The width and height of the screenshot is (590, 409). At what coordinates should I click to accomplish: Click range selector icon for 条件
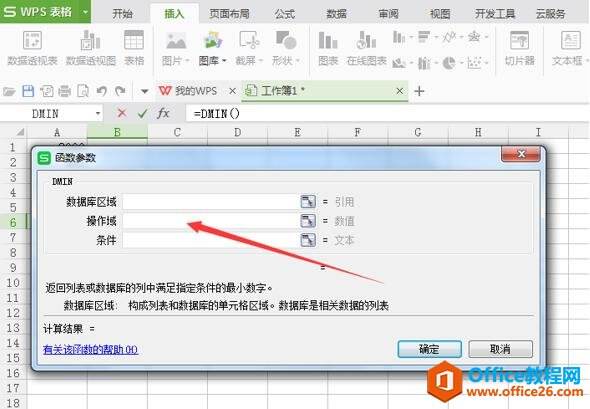[x=308, y=240]
